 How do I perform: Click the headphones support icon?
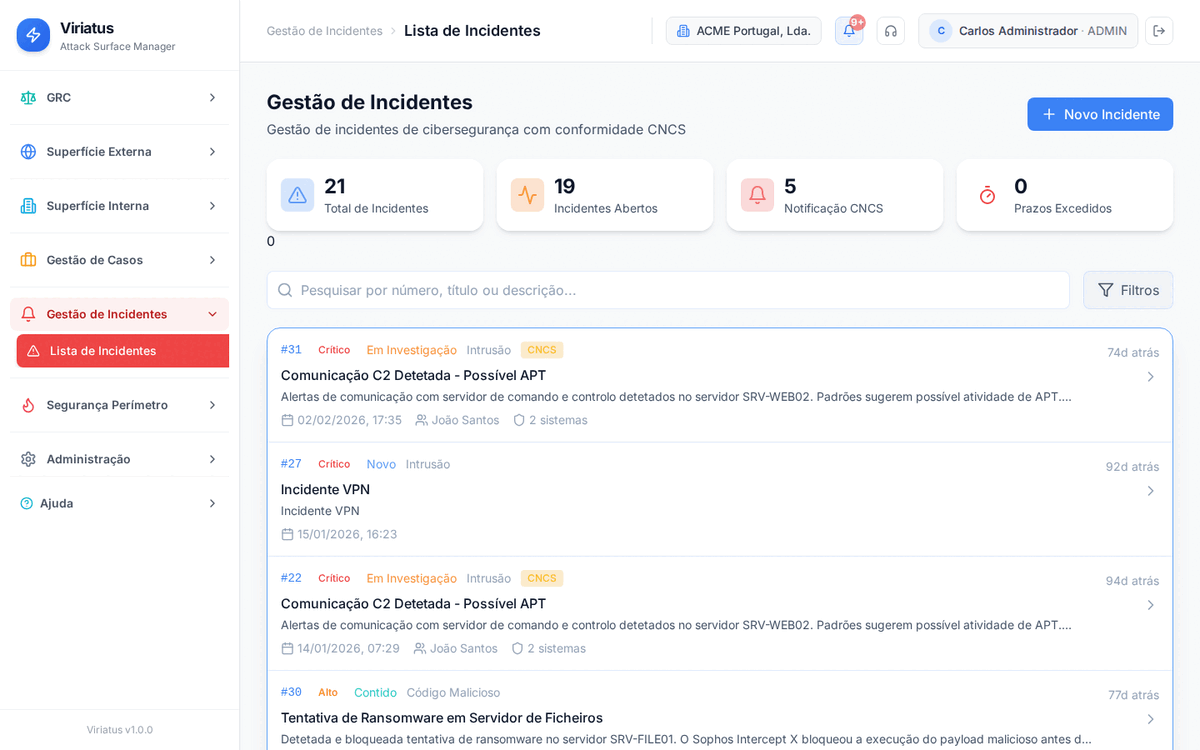(890, 31)
